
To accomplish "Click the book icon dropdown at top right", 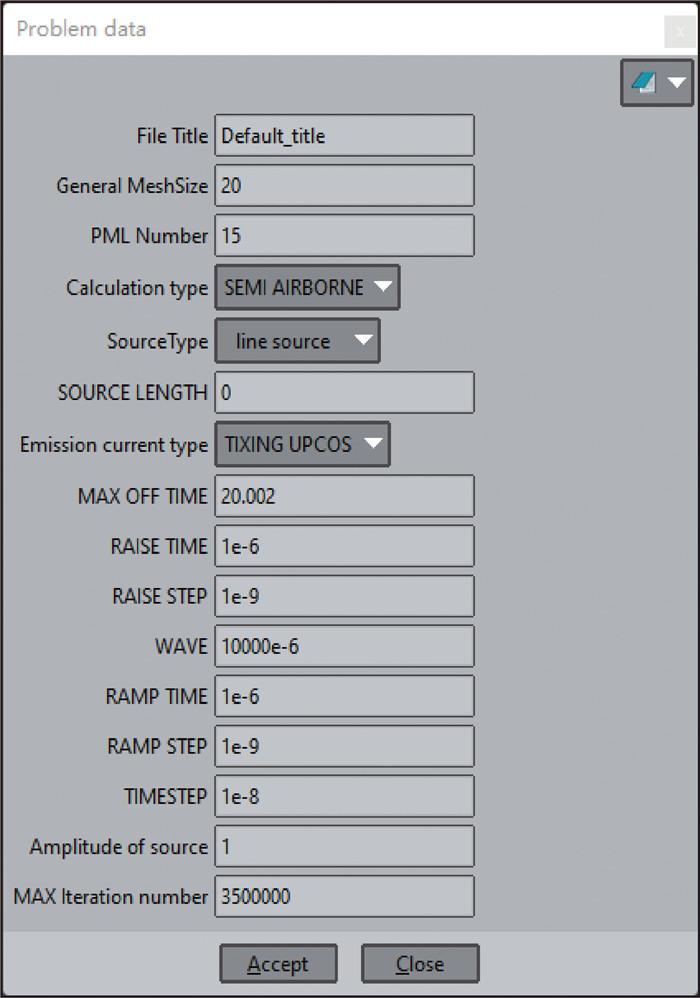I will click(x=656, y=83).
